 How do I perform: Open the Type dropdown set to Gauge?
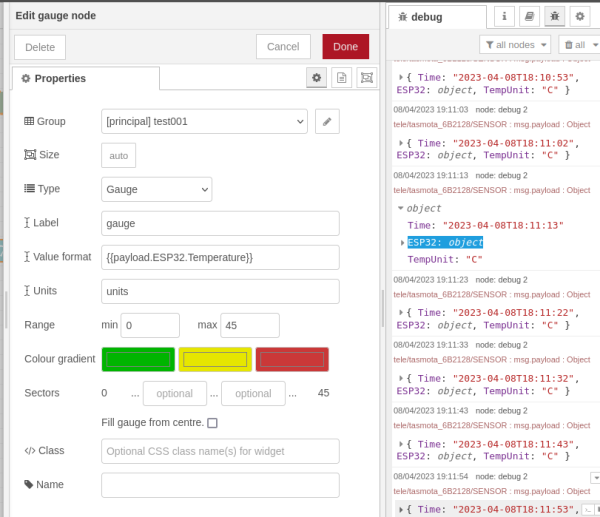(x=157, y=189)
